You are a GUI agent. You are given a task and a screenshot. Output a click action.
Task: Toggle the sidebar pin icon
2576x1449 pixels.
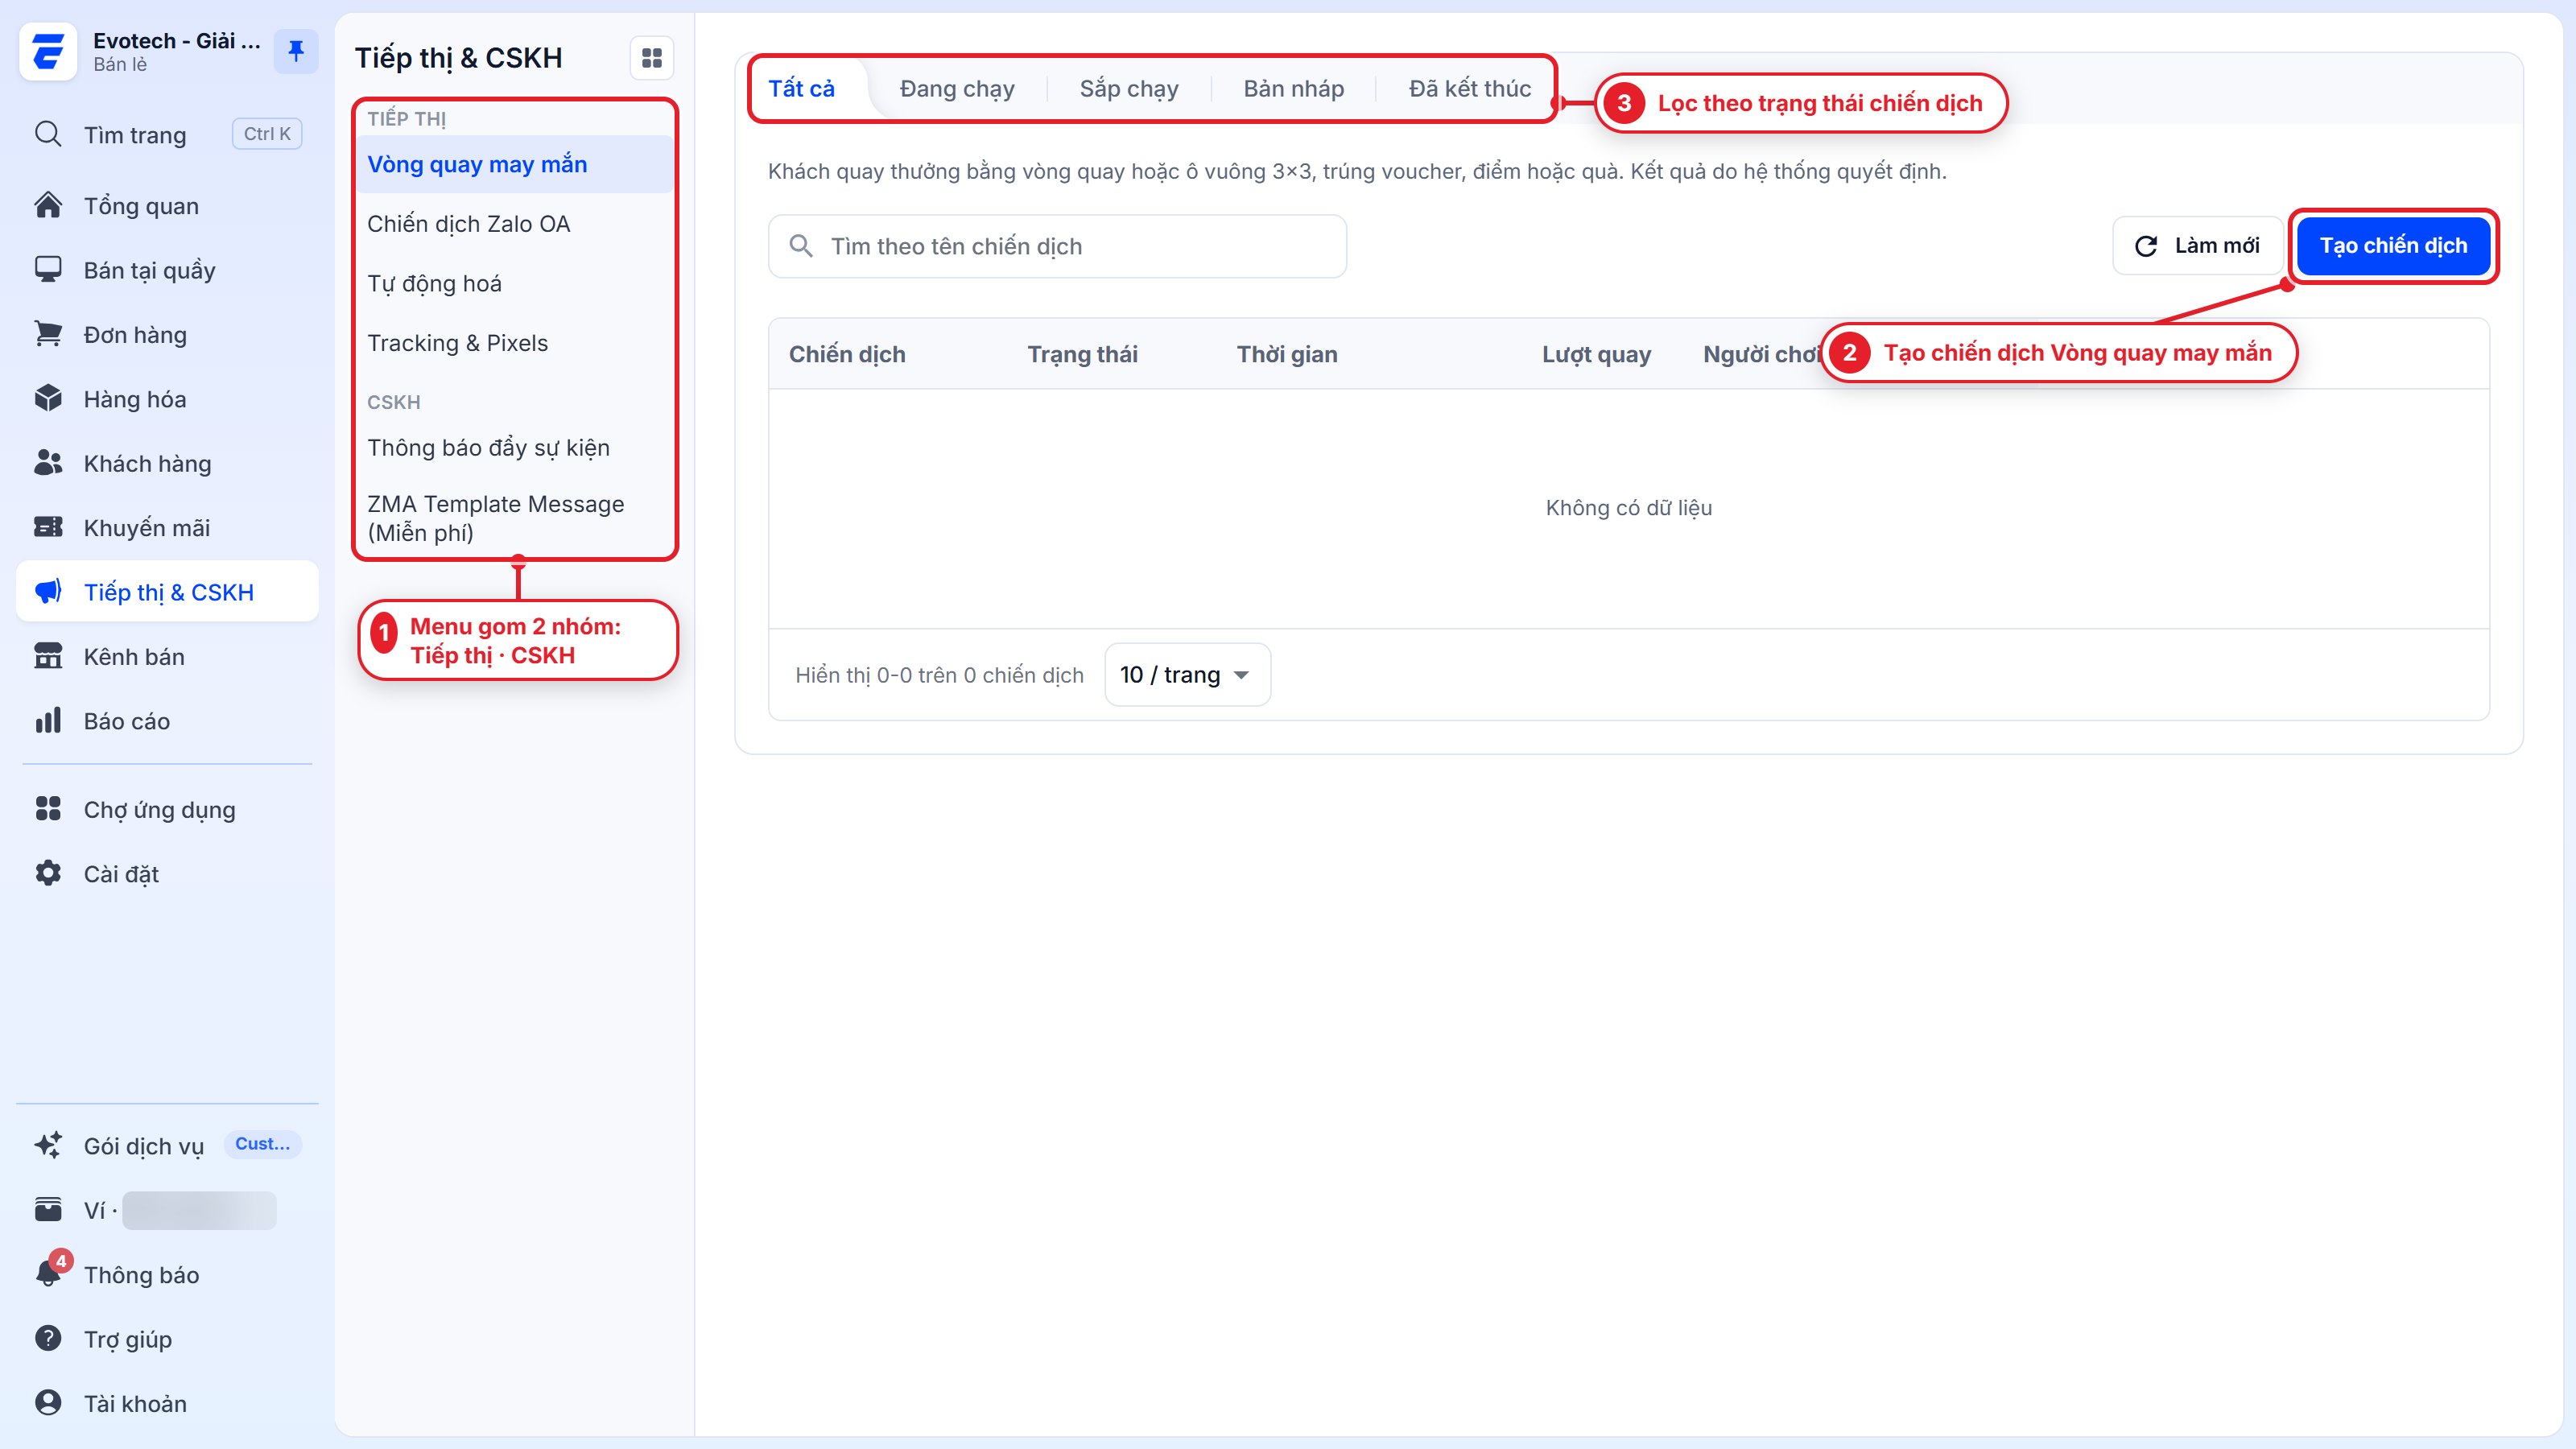(296, 51)
